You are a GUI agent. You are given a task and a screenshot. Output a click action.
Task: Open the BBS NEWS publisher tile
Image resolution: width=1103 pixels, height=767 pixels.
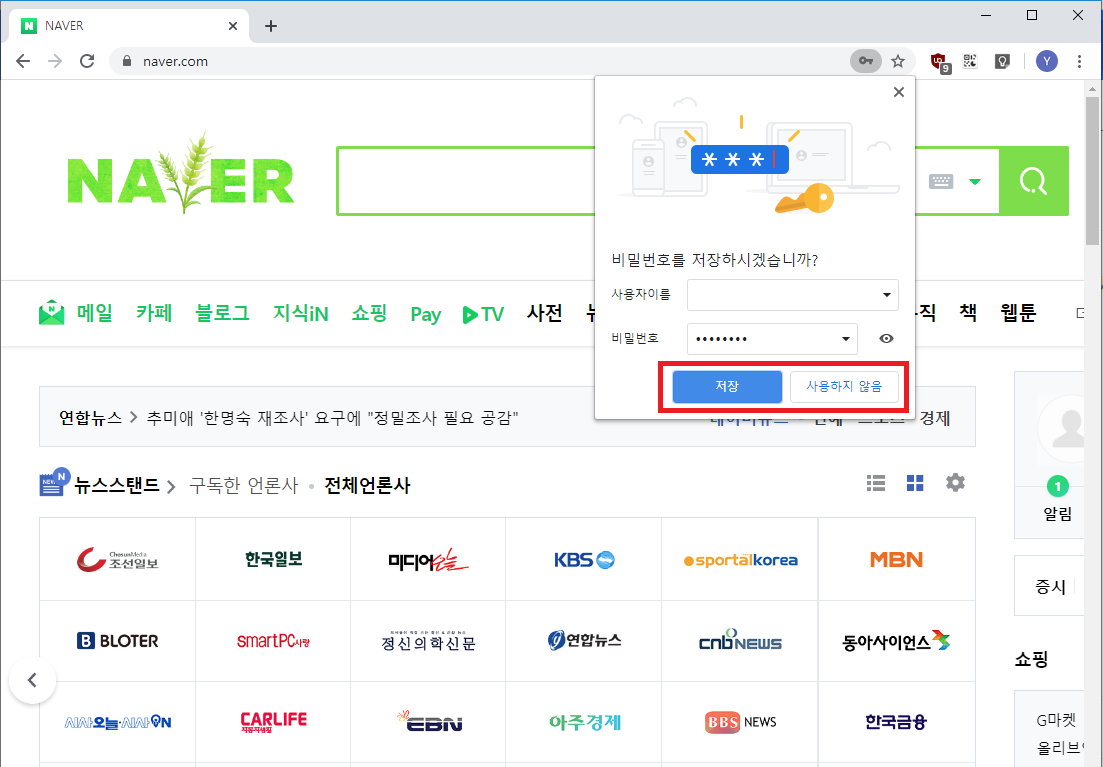pos(740,722)
